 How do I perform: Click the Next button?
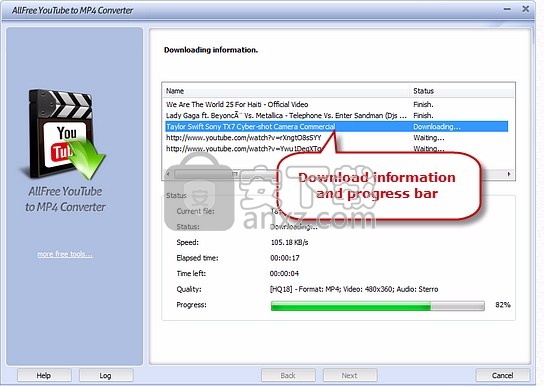click(350, 375)
